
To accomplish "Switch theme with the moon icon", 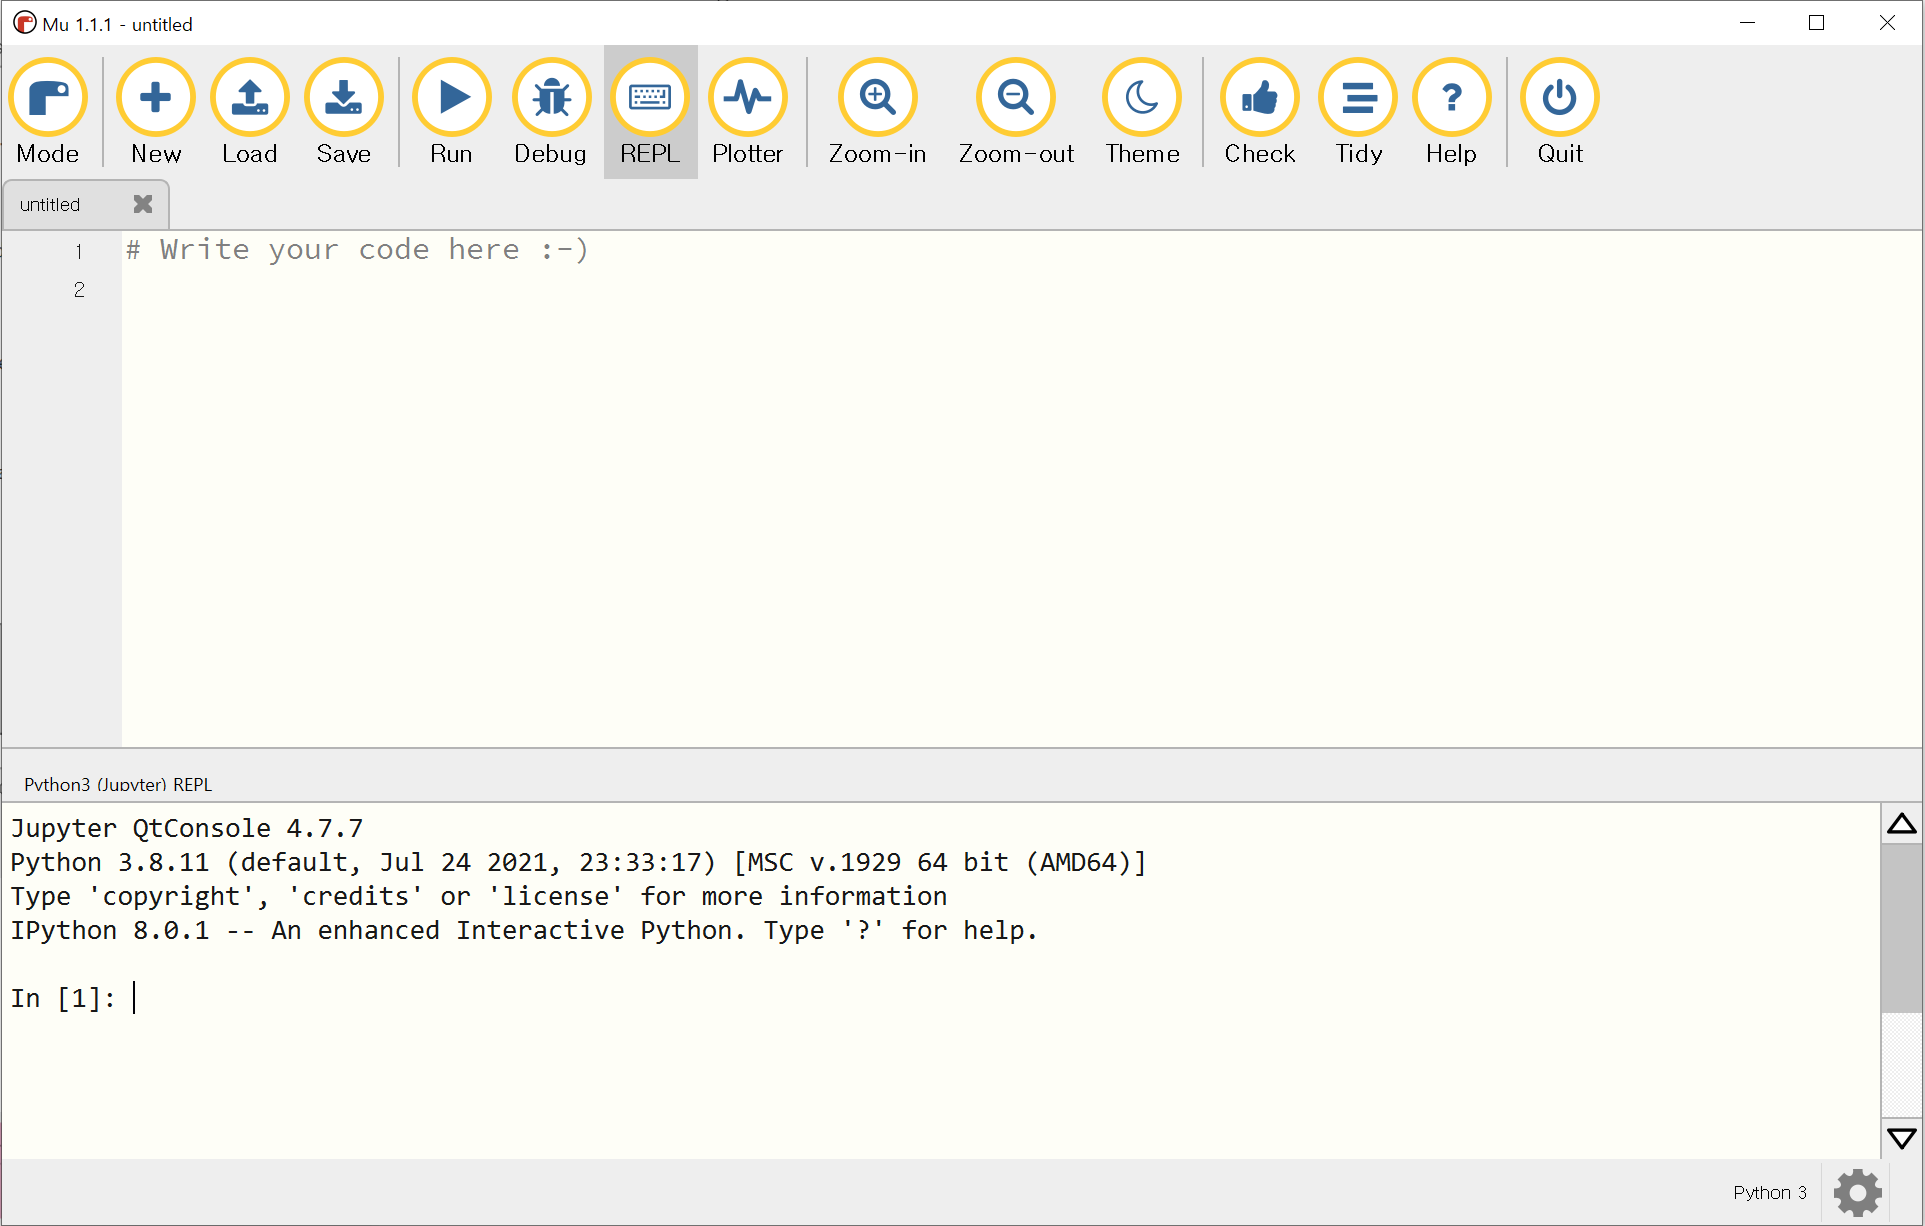I will click(1142, 98).
